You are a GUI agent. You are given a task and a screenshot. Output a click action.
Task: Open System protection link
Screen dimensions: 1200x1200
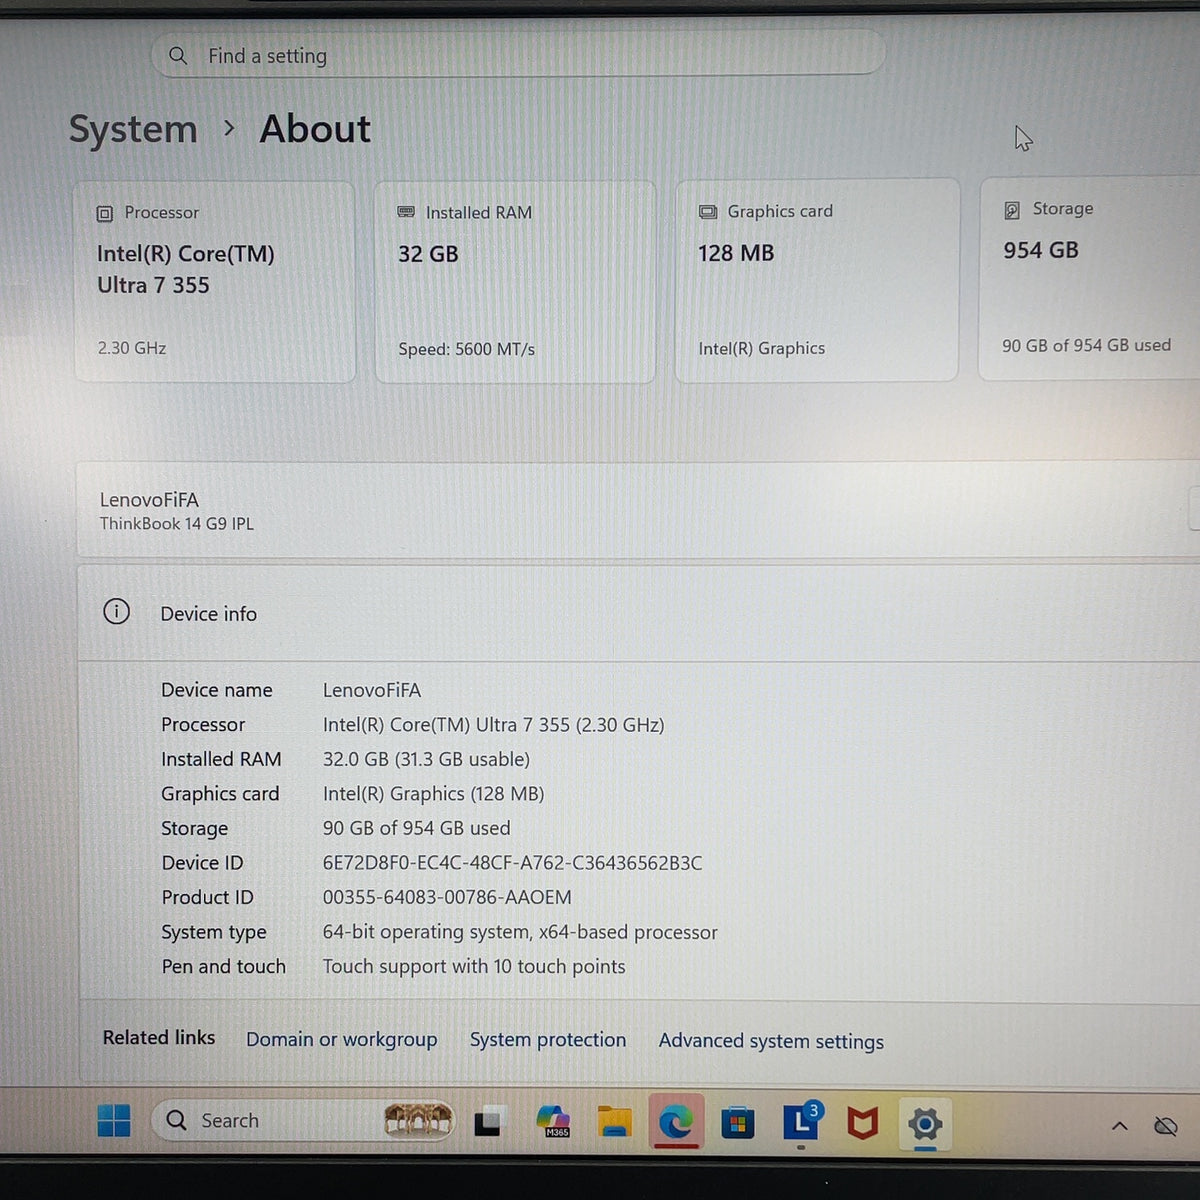[x=548, y=1040]
